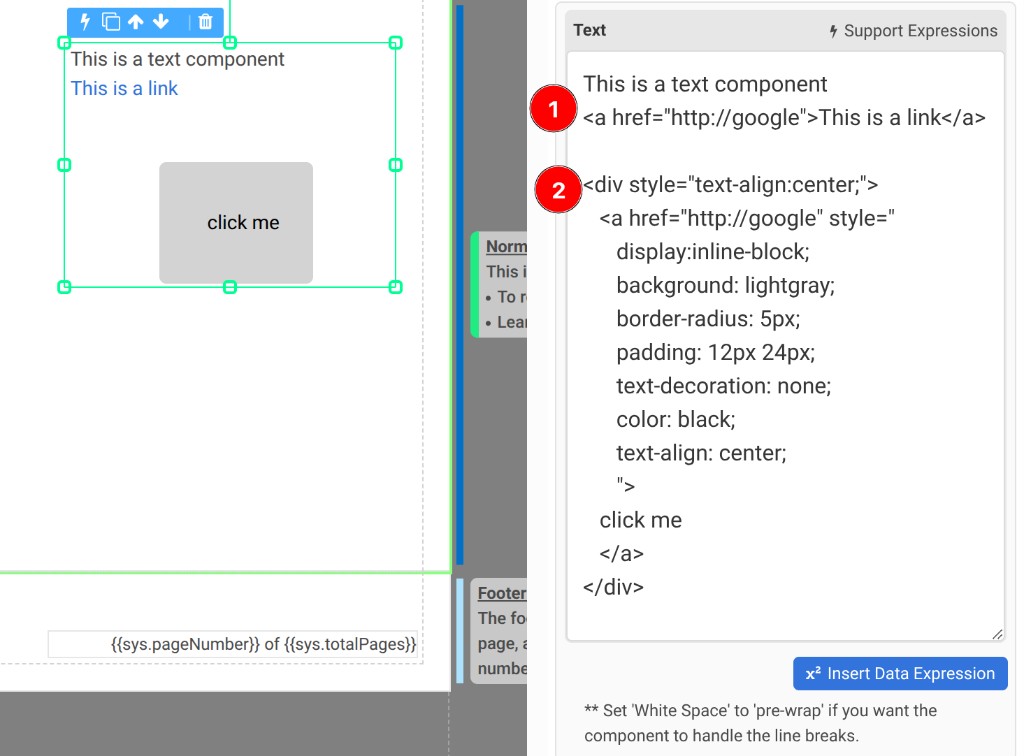Move component down with the down arrow
Image resolution: width=1024 pixels, height=756 pixels.
pos(160,21)
